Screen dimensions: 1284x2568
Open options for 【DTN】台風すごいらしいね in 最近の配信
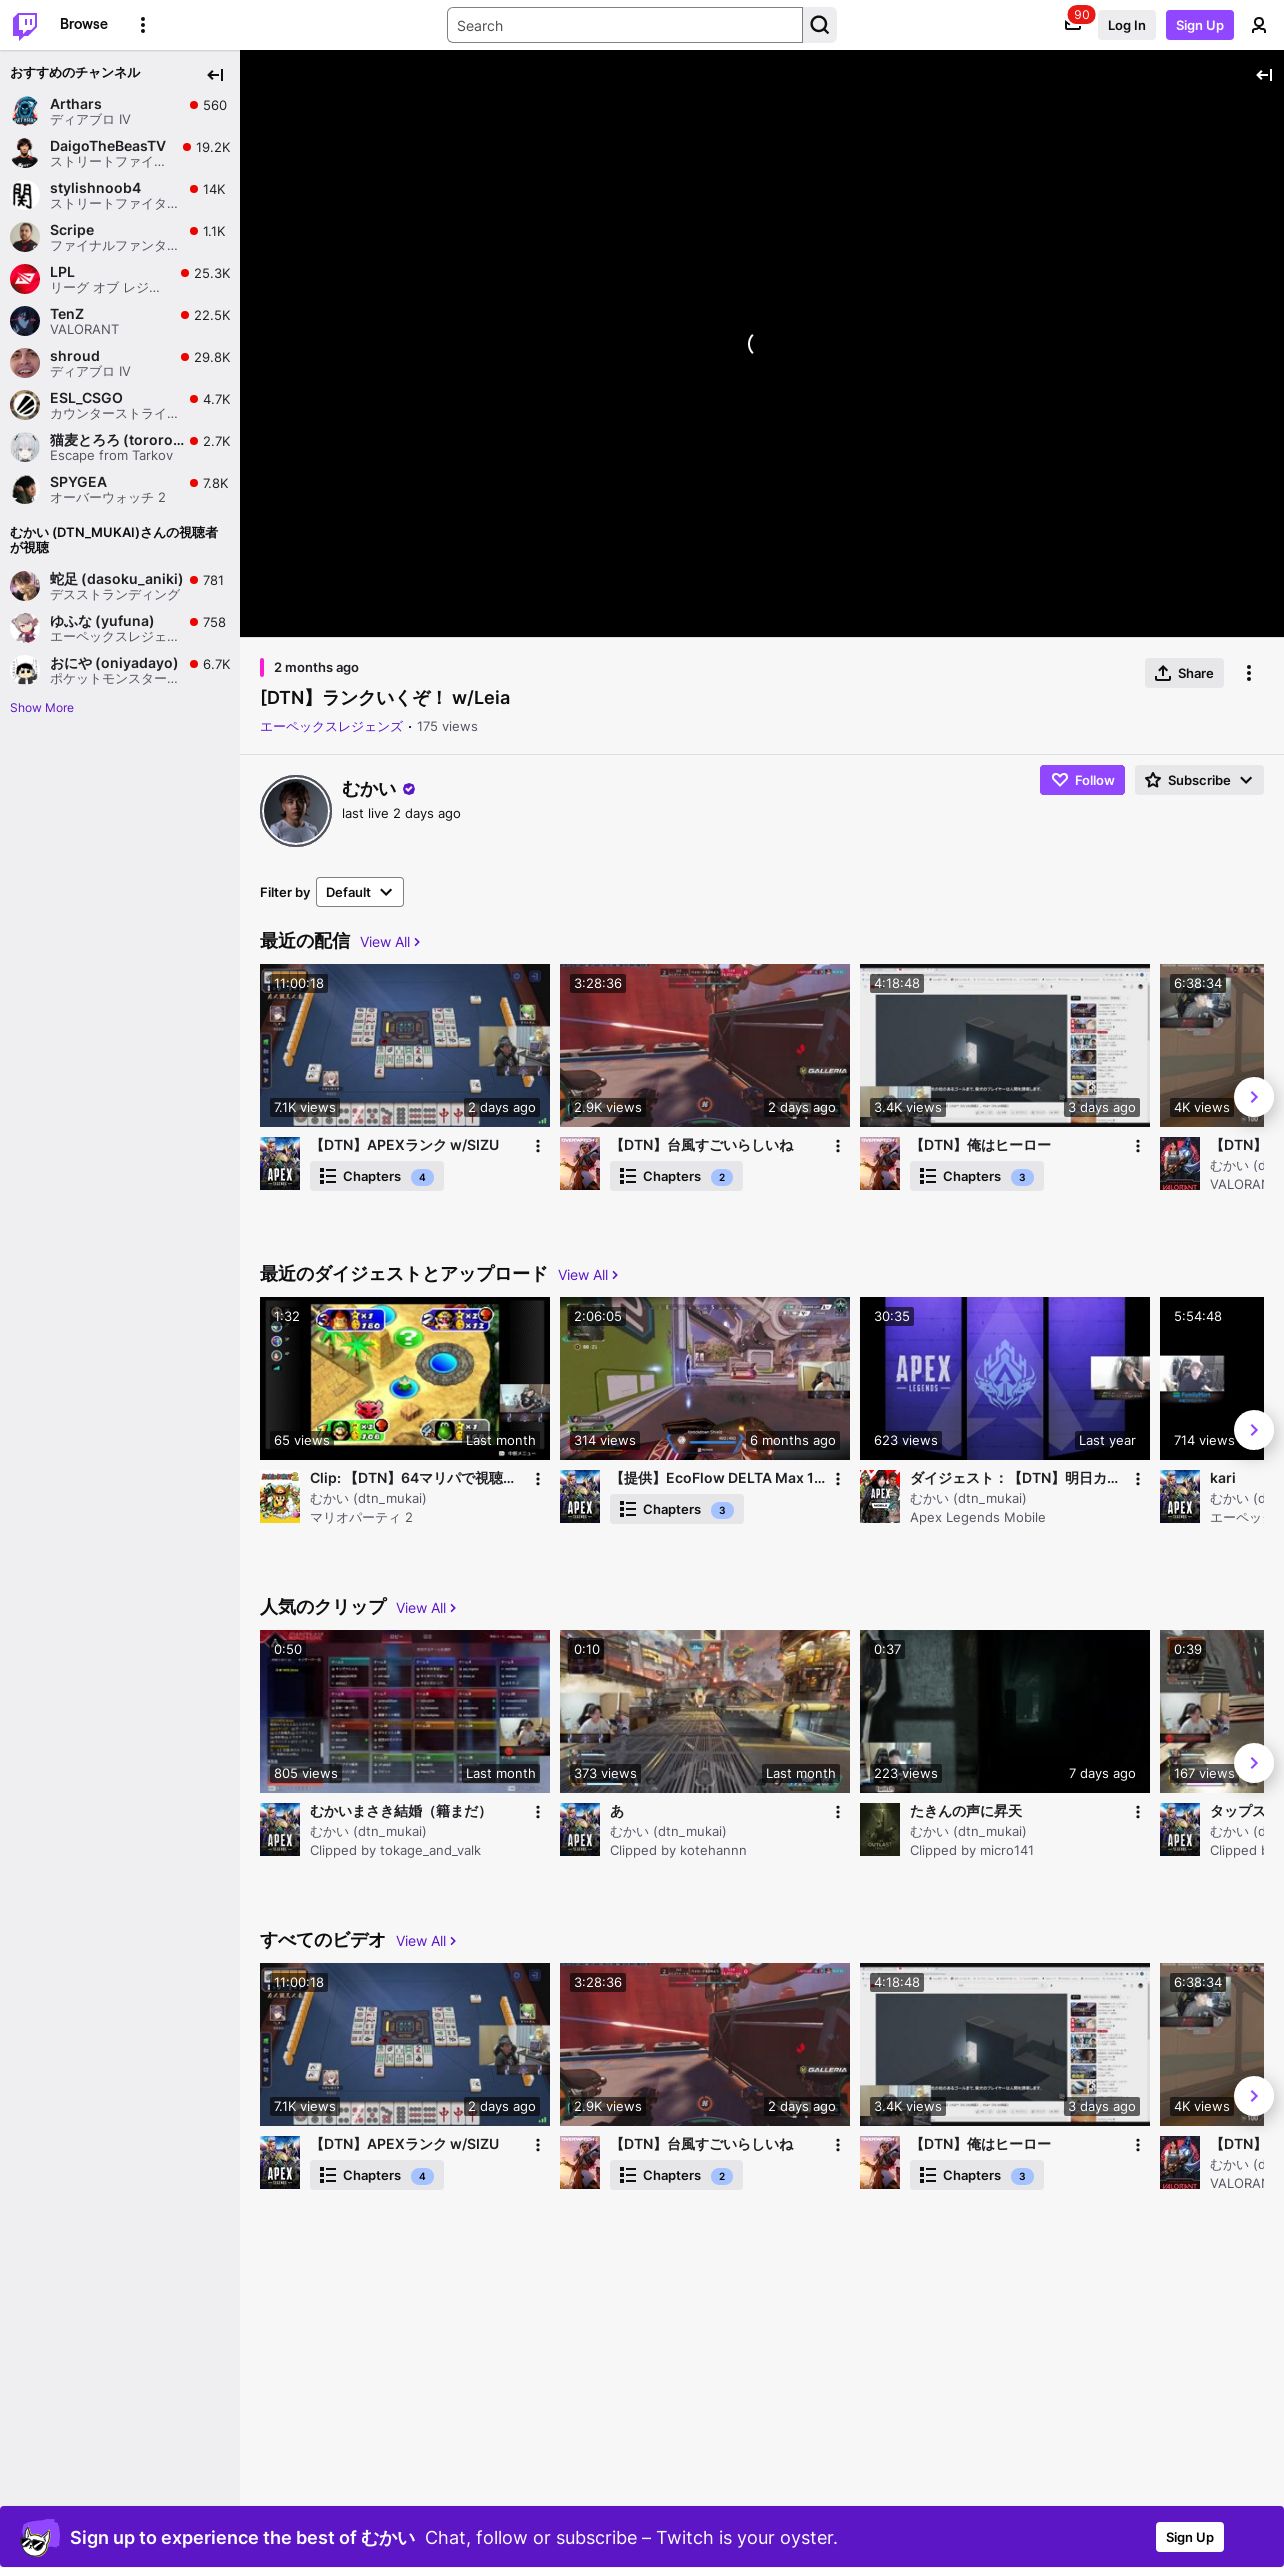[x=838, y=1146]
